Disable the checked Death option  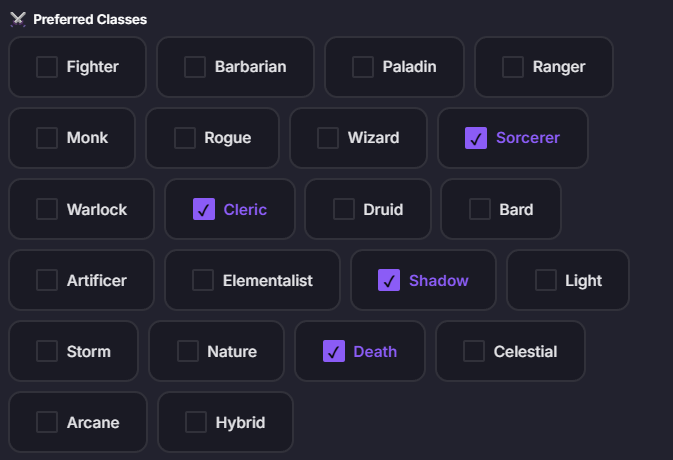click(x=334, y=351)
